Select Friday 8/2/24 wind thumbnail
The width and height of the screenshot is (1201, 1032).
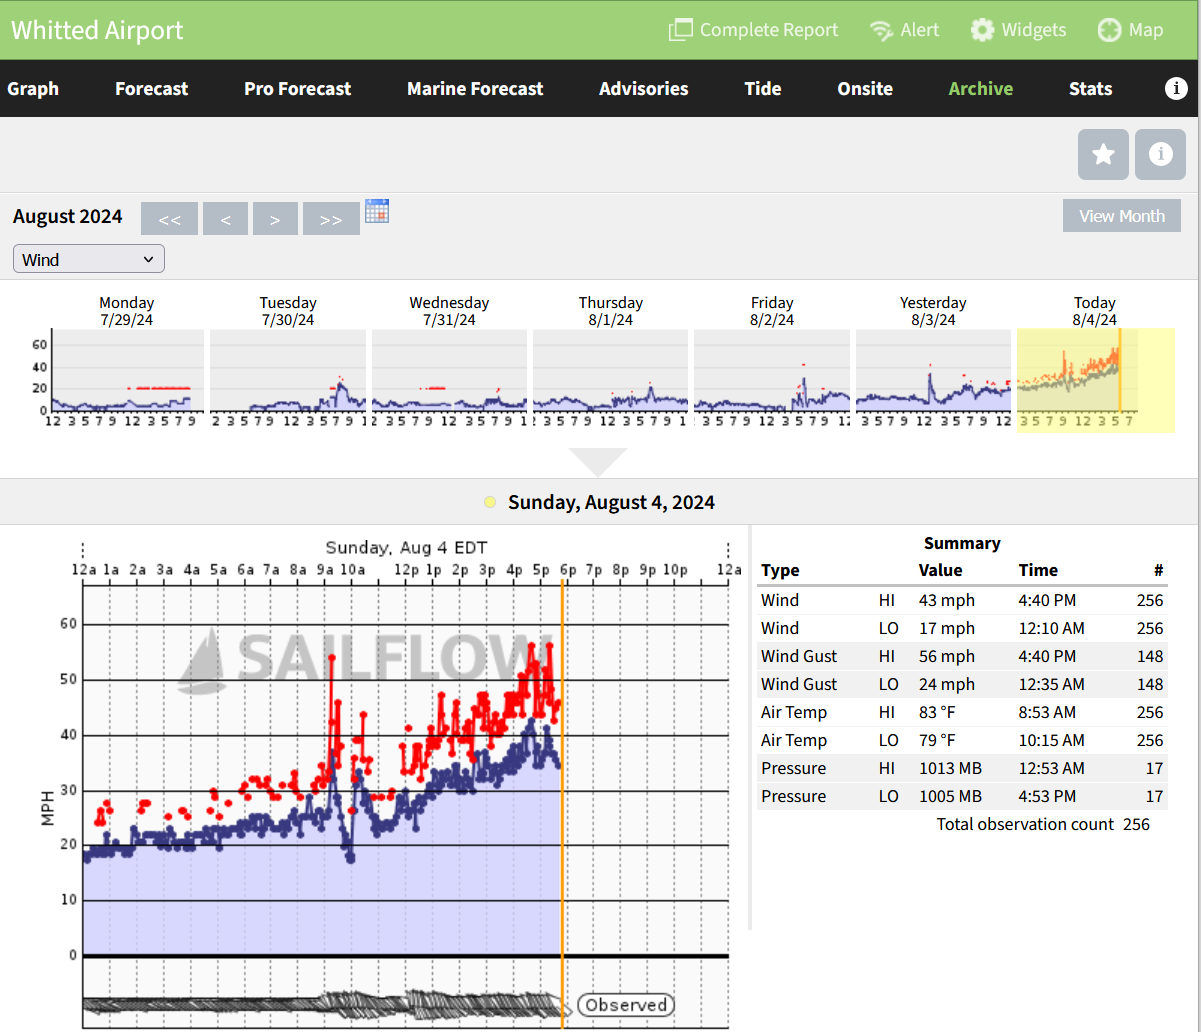tap(772, 370)
